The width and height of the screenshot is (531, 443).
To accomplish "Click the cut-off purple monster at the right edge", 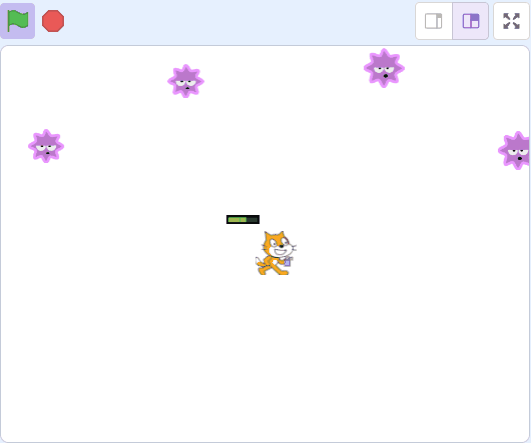I will [514, 150].
